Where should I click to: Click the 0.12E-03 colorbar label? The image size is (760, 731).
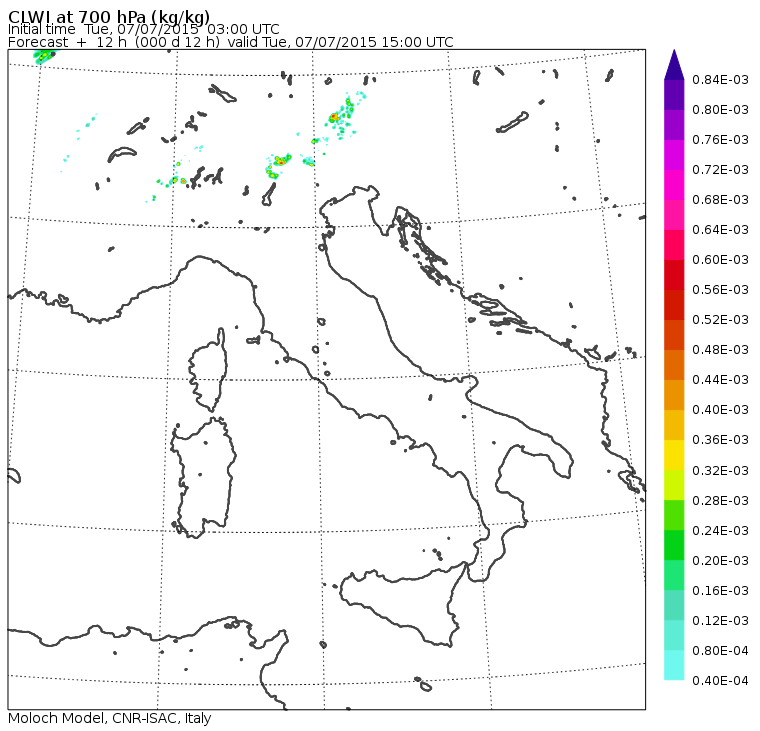click(x=720, y=621)
